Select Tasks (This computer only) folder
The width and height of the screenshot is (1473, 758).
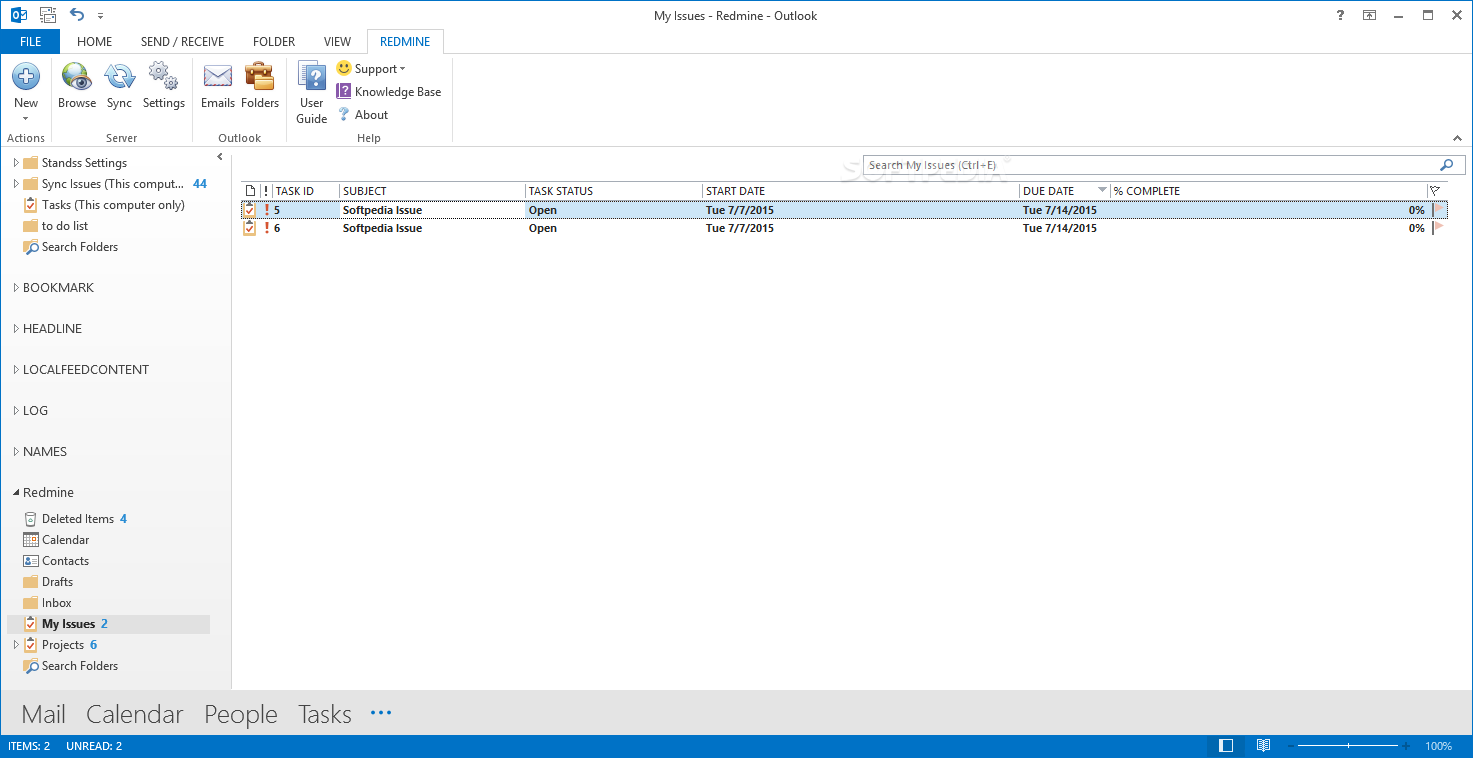(113, 205)
